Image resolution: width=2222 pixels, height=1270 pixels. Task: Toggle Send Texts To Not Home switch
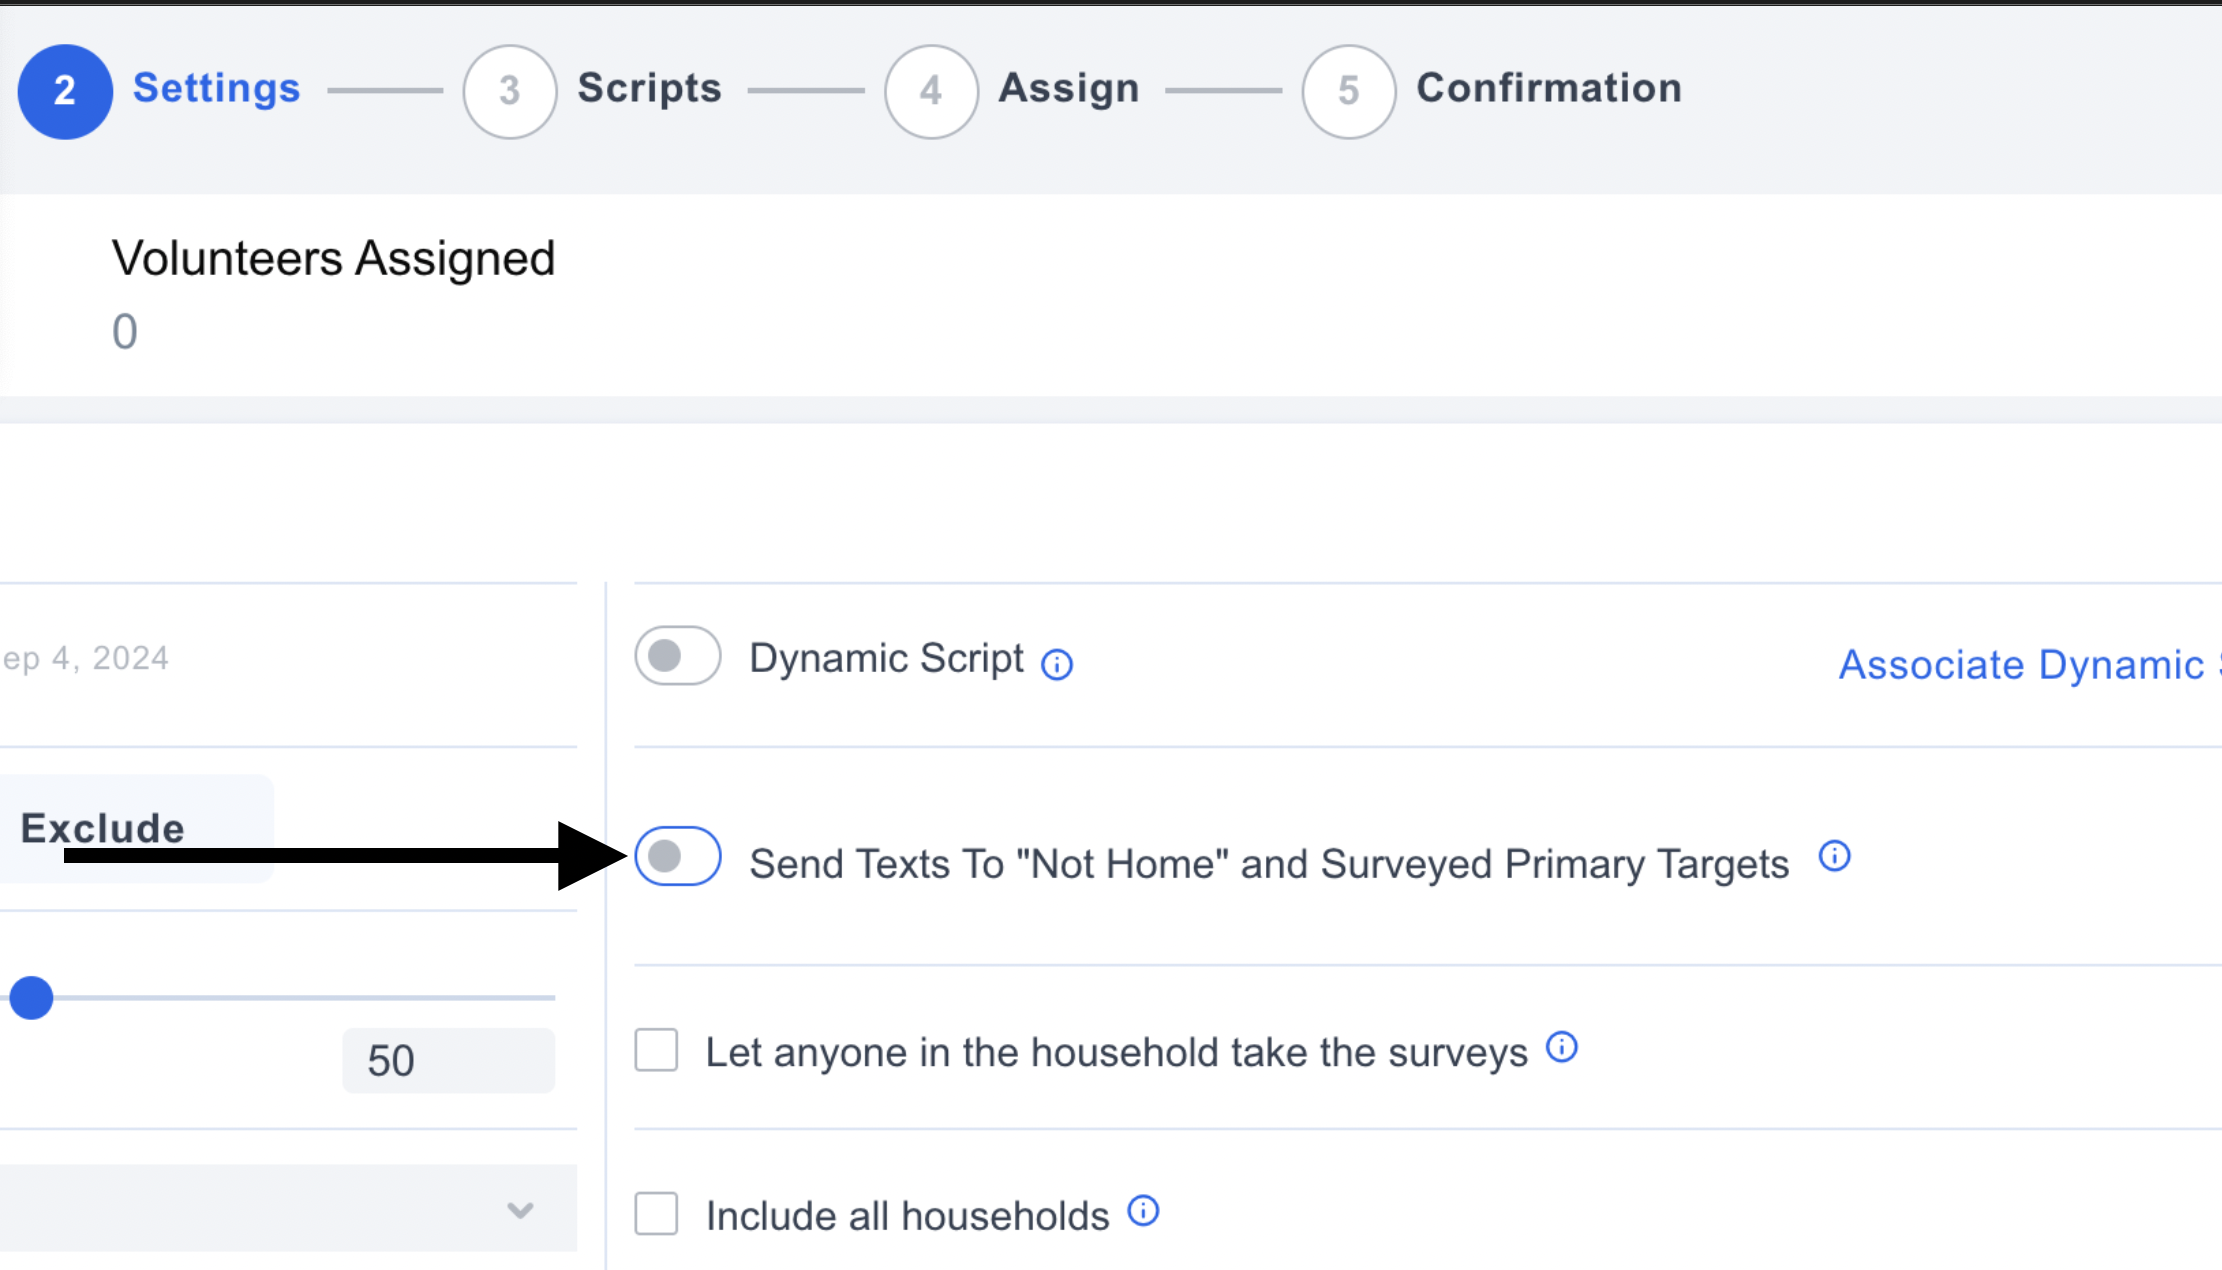pyautogui.click(x=678, y=856)
